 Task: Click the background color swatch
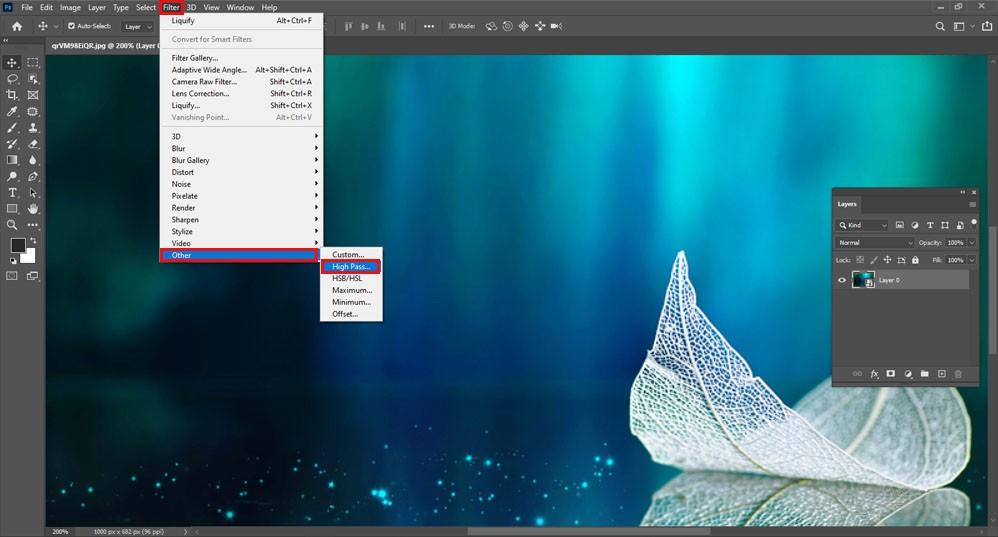(29, 256)
